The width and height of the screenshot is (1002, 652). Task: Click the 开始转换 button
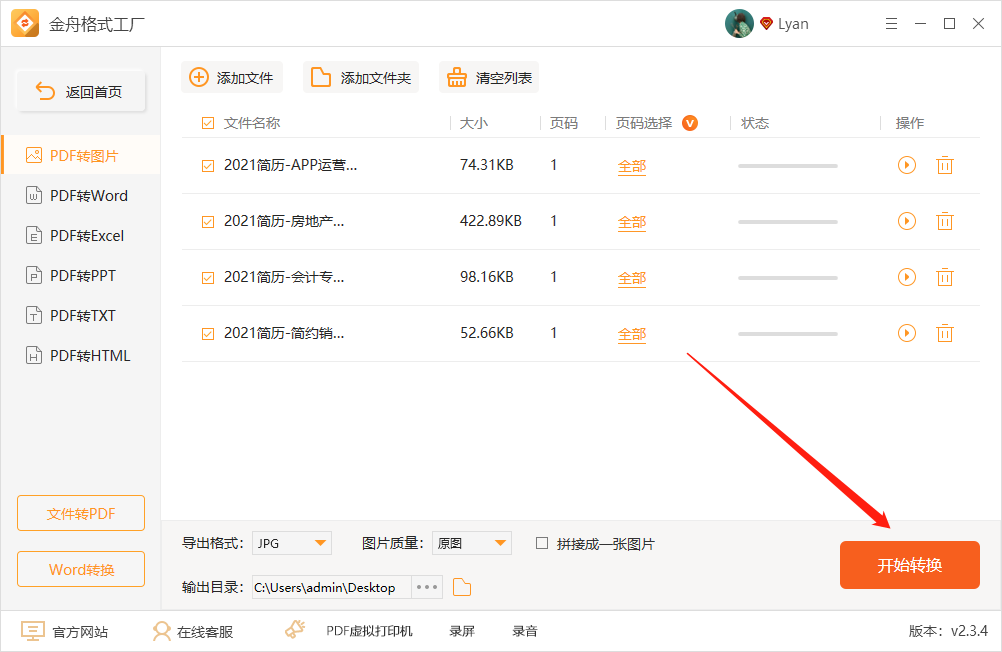click(x=909, y=564)
